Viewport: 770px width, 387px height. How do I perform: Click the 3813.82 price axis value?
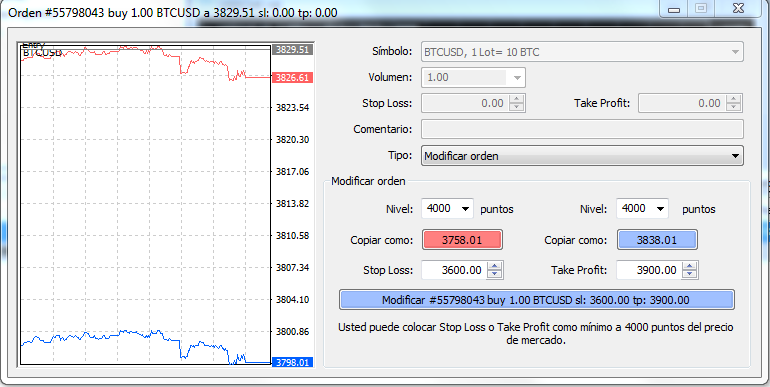pos(292,203)
